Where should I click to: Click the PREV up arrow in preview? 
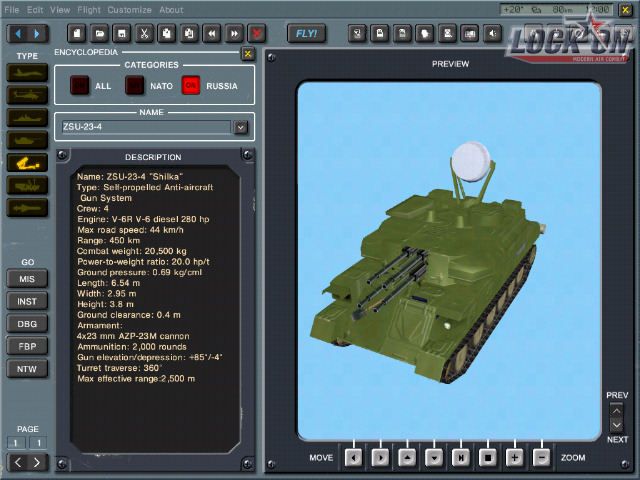pos(617,409)
